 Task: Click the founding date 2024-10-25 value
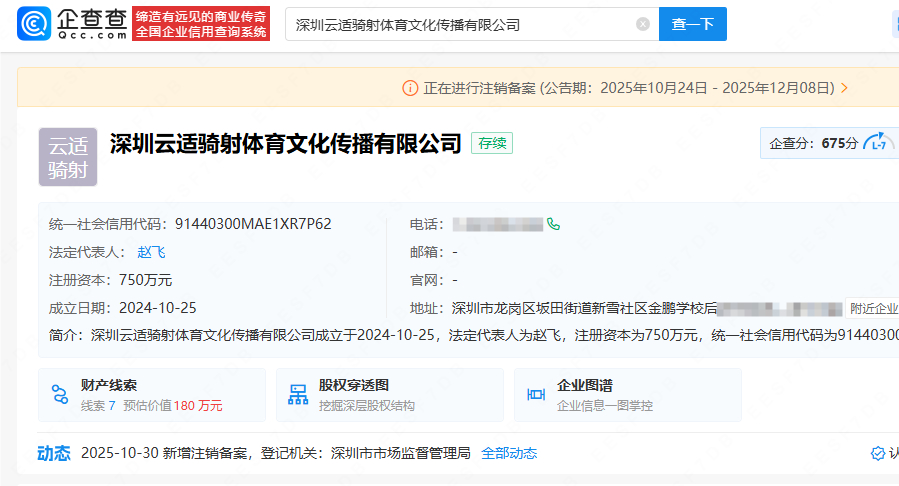click(158, 308)
